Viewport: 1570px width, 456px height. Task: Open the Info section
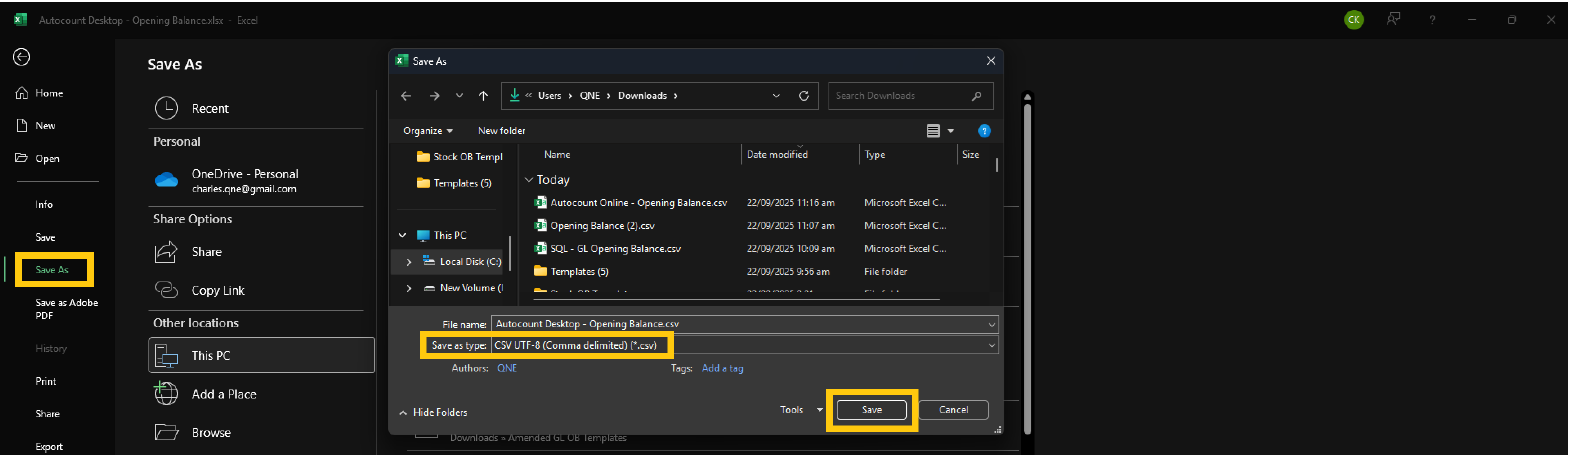pyautogui.click(x=44, y=204)
